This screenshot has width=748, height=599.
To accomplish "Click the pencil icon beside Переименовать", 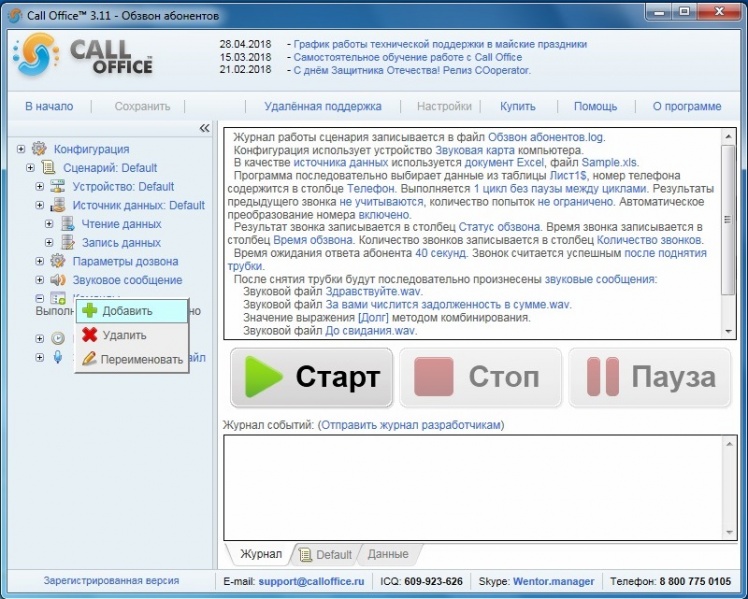I will tap(90, 359).
